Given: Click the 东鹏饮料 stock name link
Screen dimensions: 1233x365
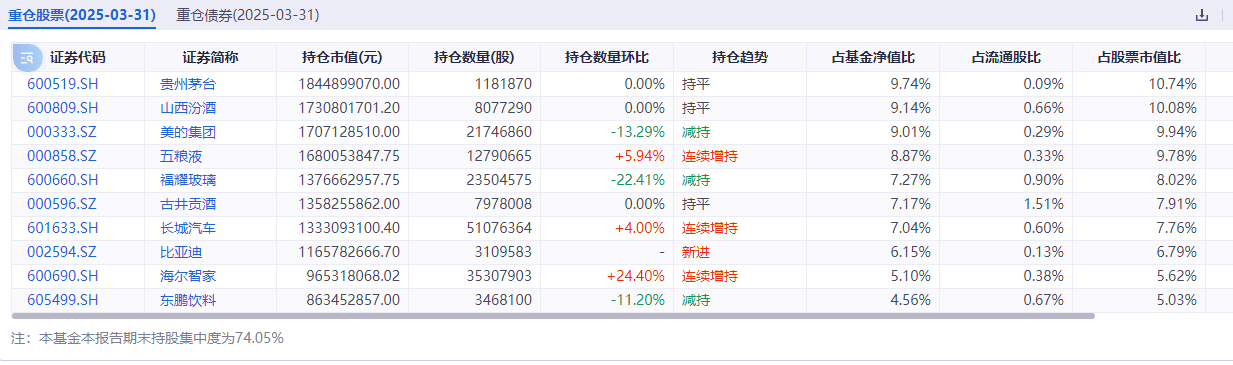Looking at the screenshot, I should pyautogui.click(x=187, y=300).
